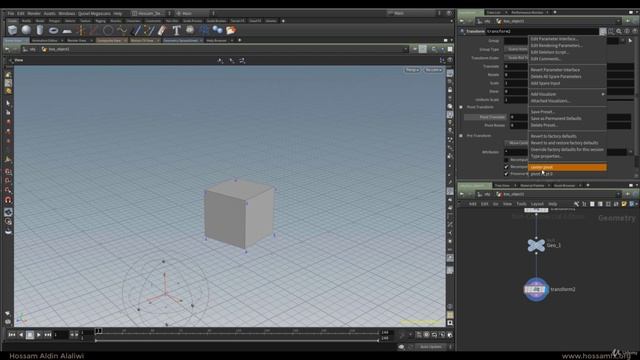Select the Sphere shelf tool
This screenshot has width=640, height=360.
[x=26, y=30]
